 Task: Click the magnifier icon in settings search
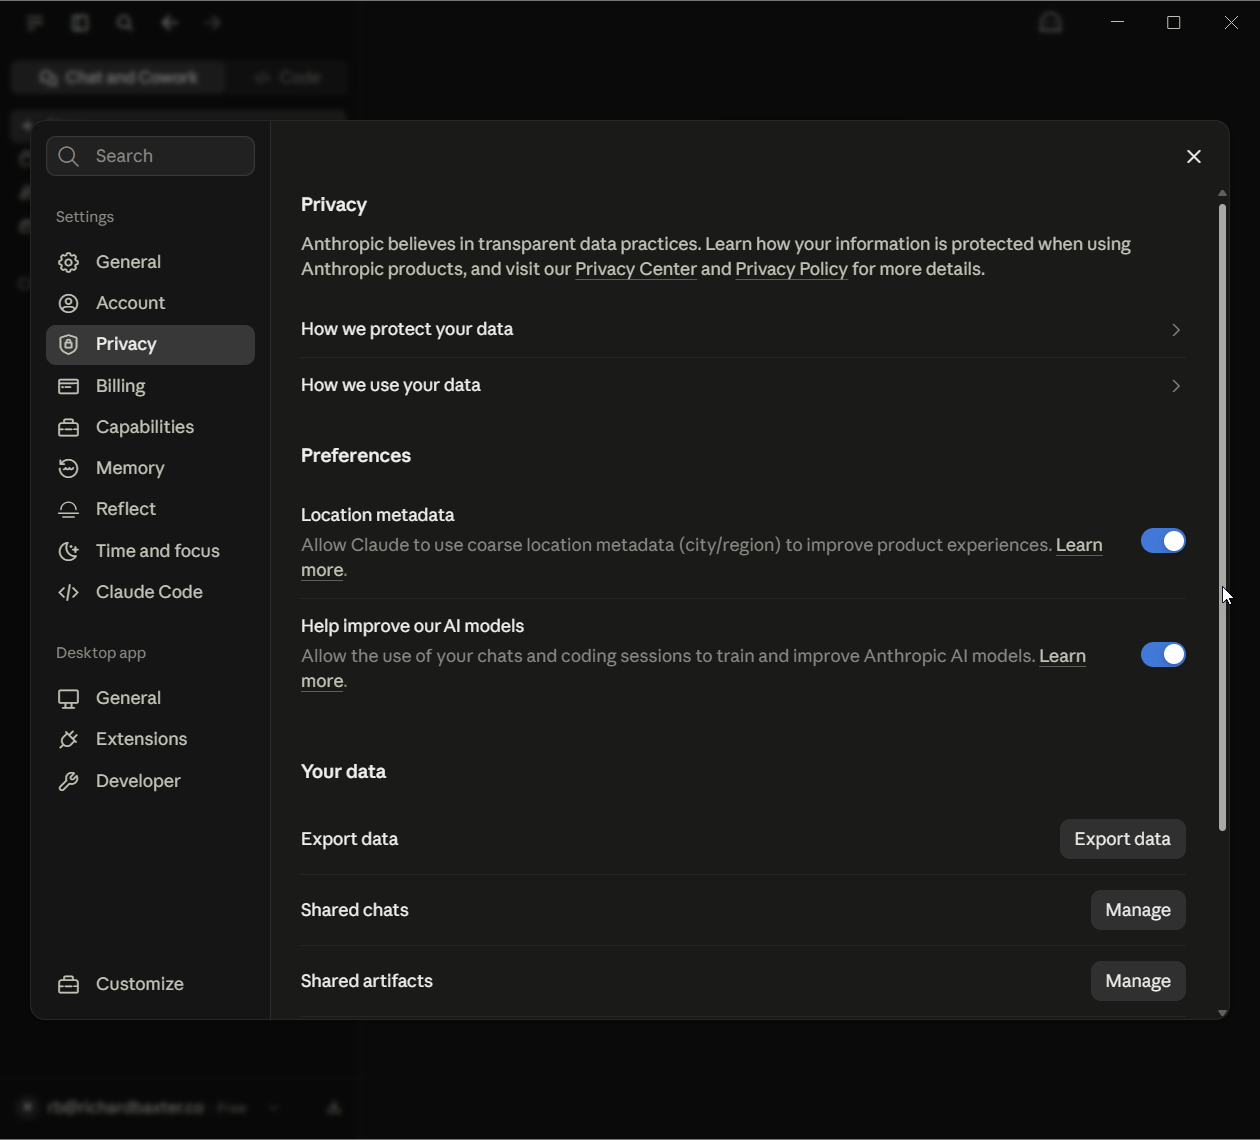[x=68, y=156]
